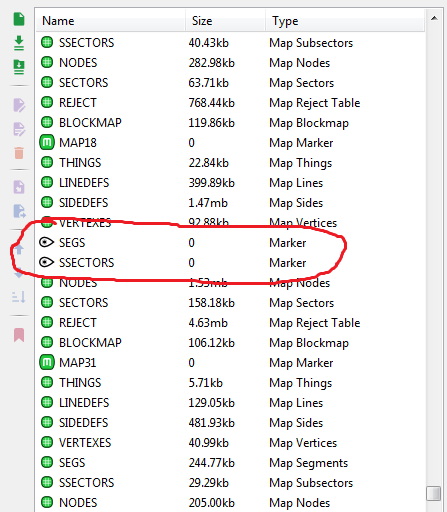Click the green M icon beside MAP18
The width and height of the screenshot is (447, 512).
(x=47, y=143)
